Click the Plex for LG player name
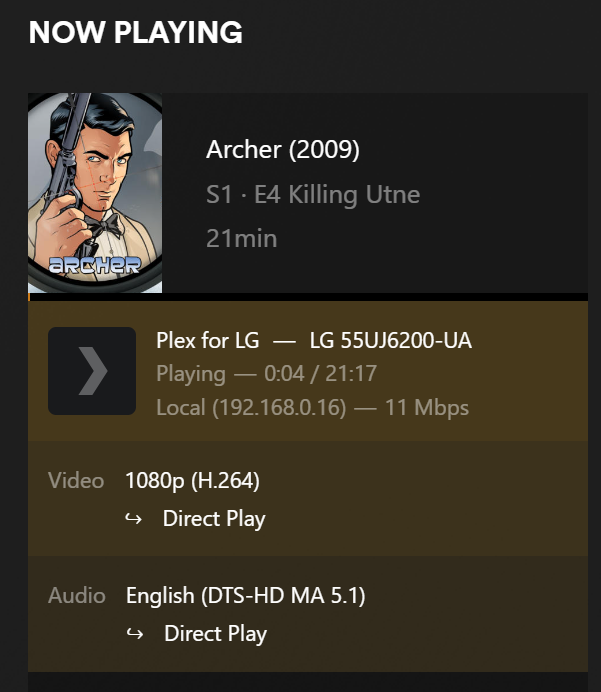The height and width of the screenshot is (692, 601). point(208,341)
